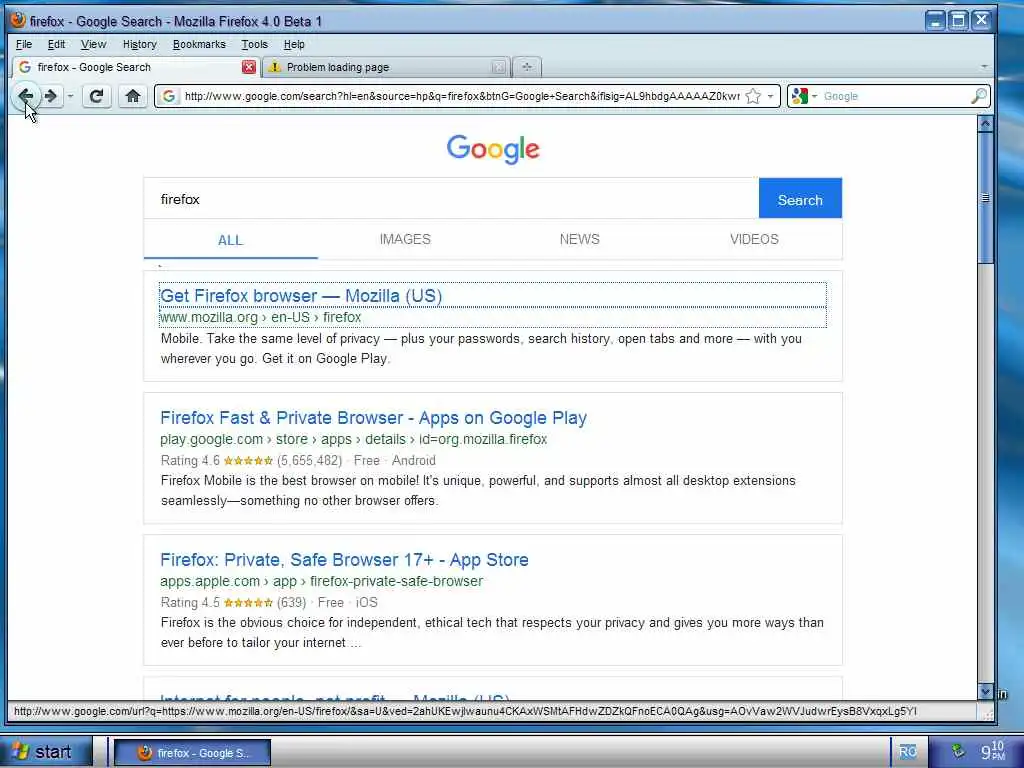Screen dimensions: 1024x768
Task: Open the back/forward history dropdown arrow
Action: (x=70, y=97)
